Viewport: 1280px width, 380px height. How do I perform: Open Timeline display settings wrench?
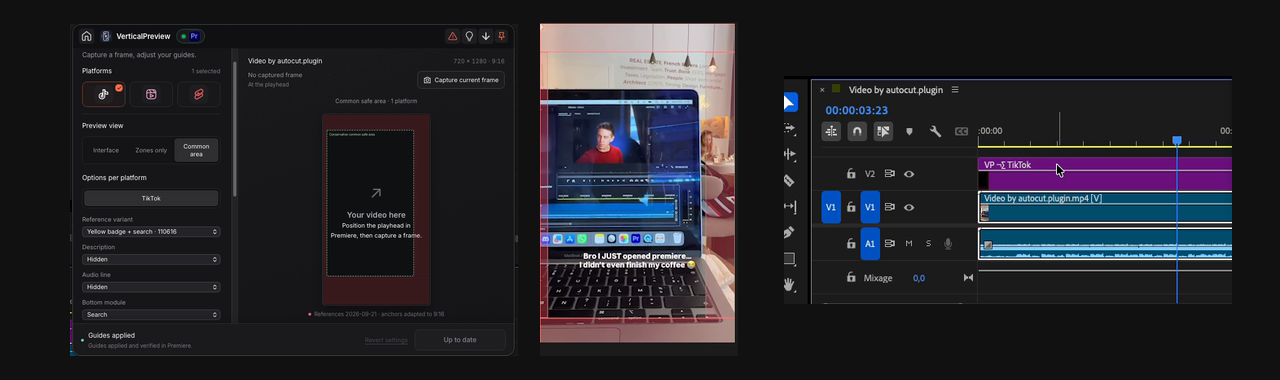[x=935, y=131]
